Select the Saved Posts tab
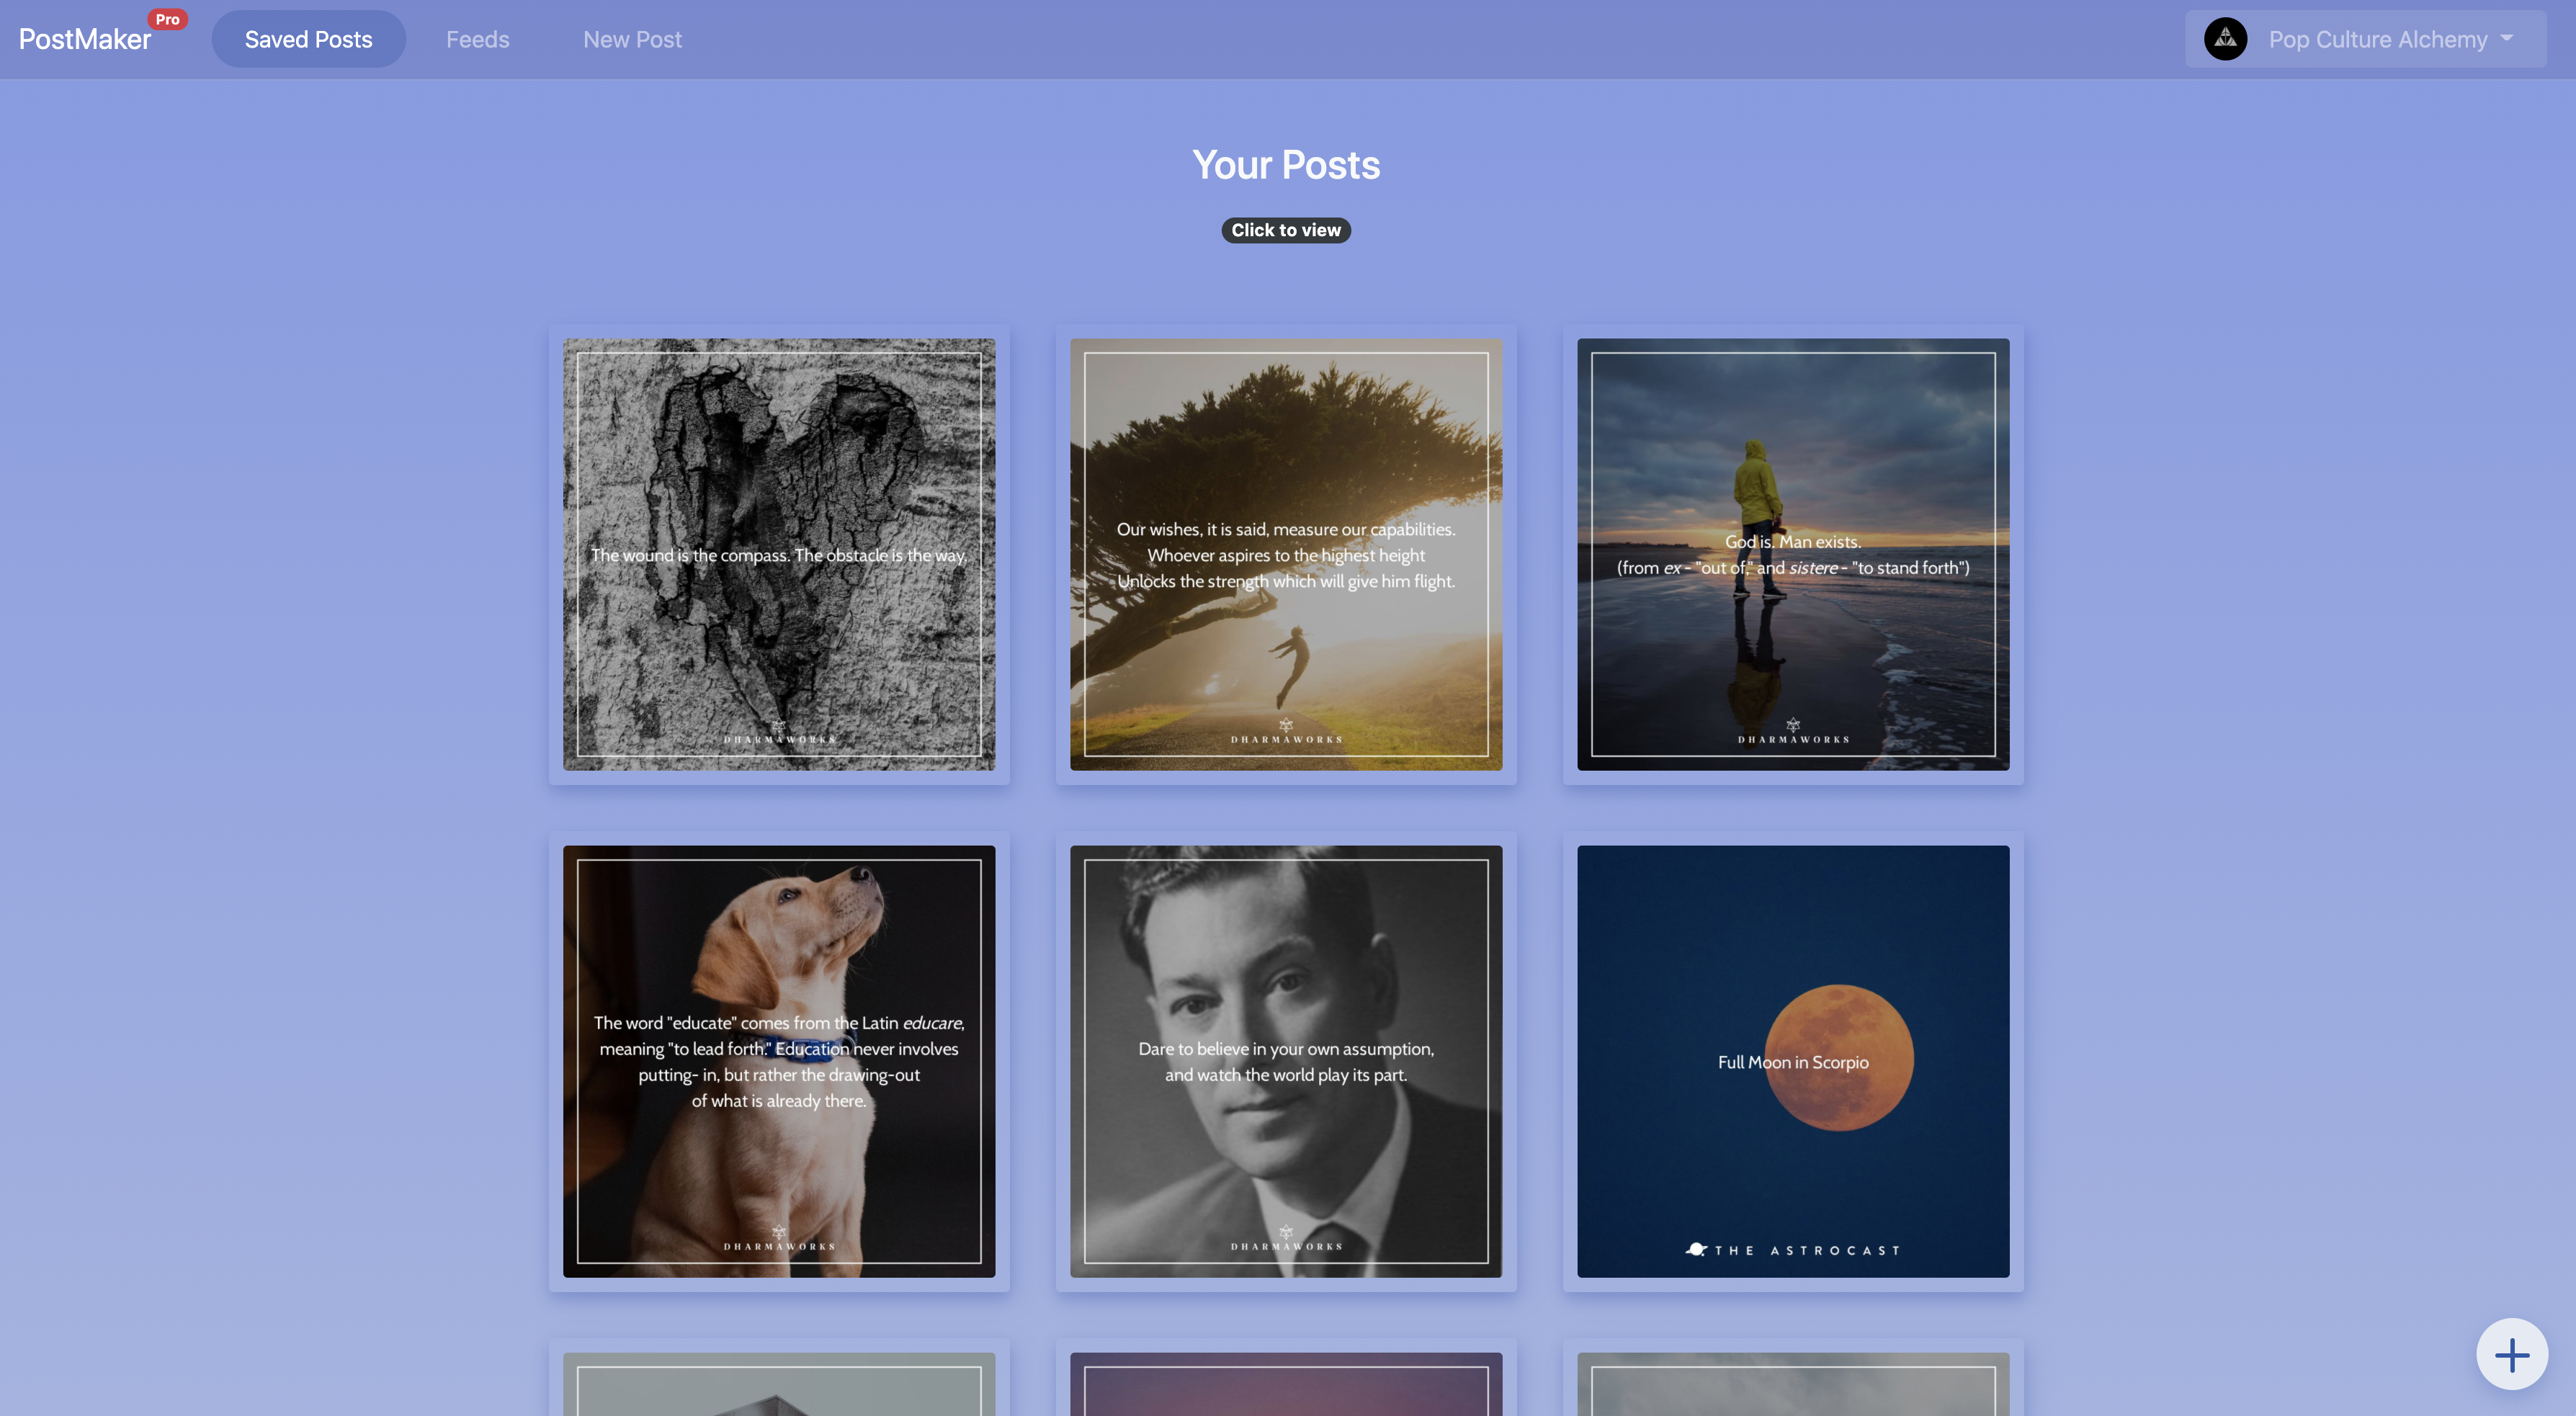 [308, 39]
